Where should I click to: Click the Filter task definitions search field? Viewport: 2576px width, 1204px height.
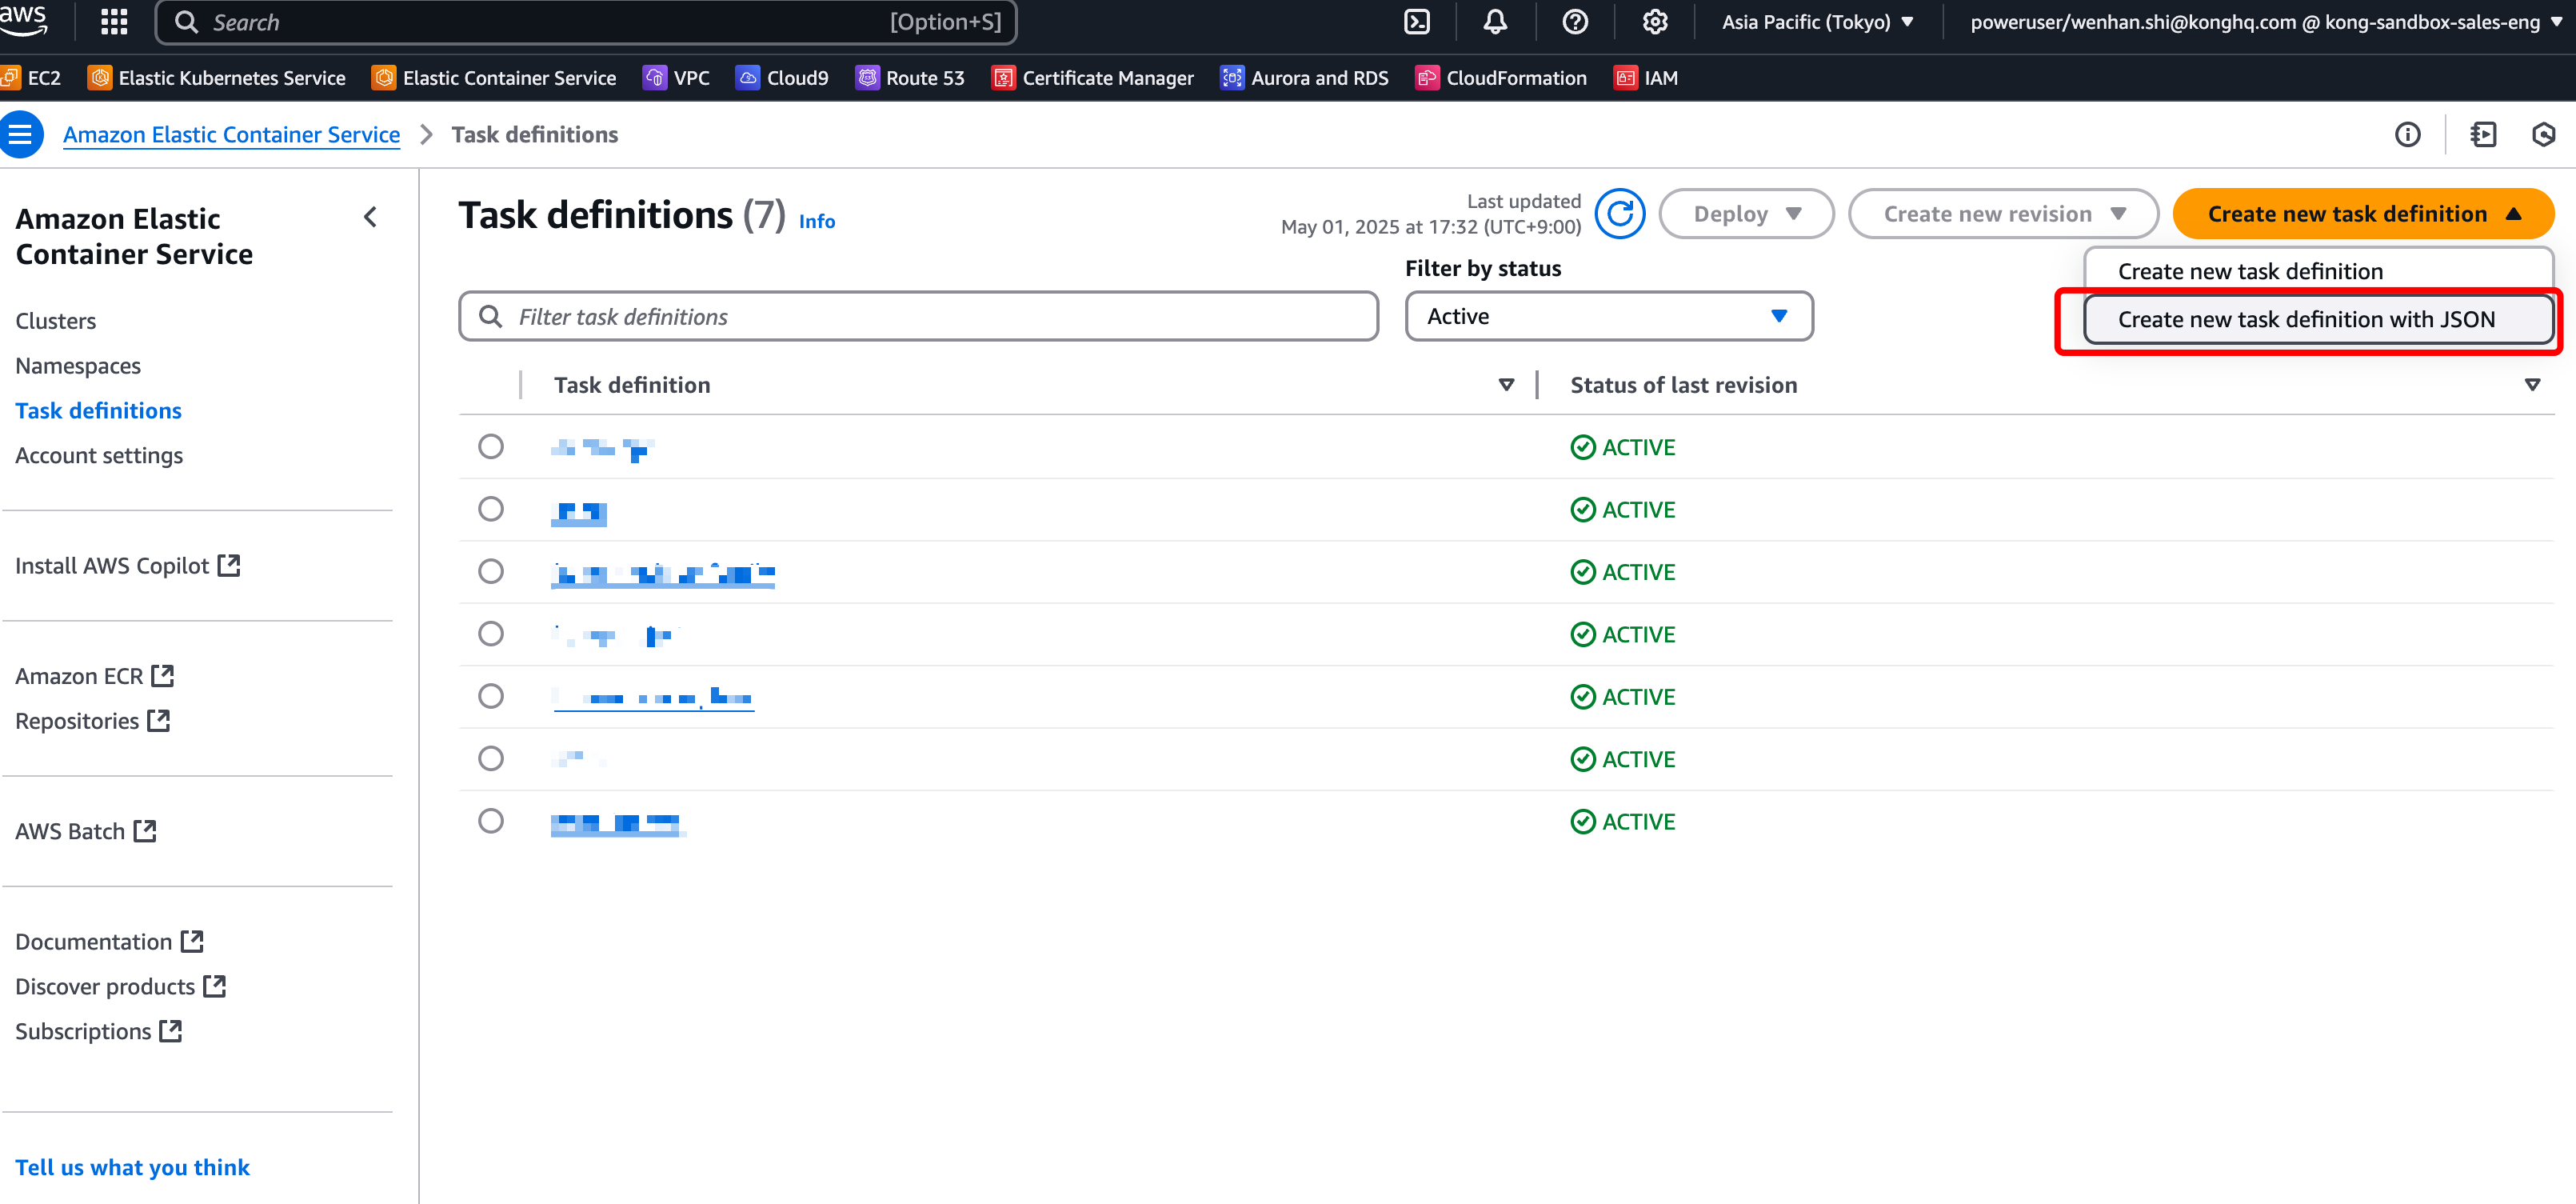point(918,316)
